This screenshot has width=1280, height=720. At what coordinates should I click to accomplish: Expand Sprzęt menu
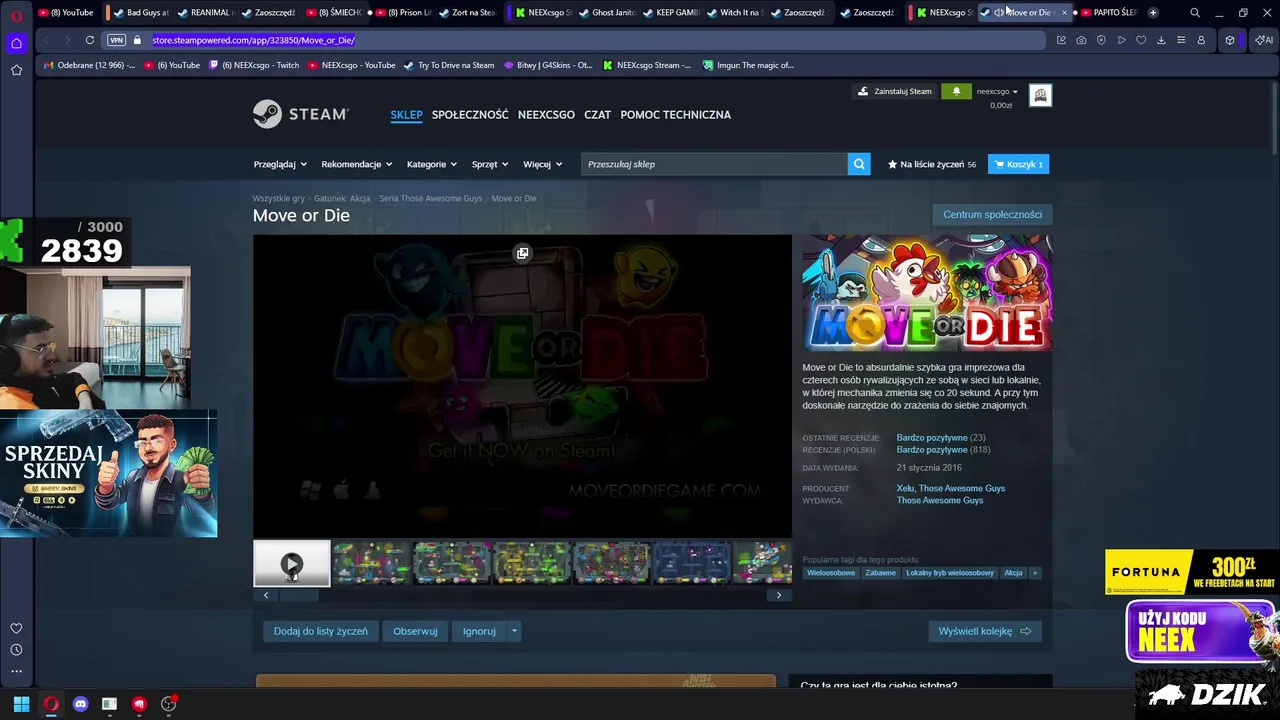[x=490, y=164]
